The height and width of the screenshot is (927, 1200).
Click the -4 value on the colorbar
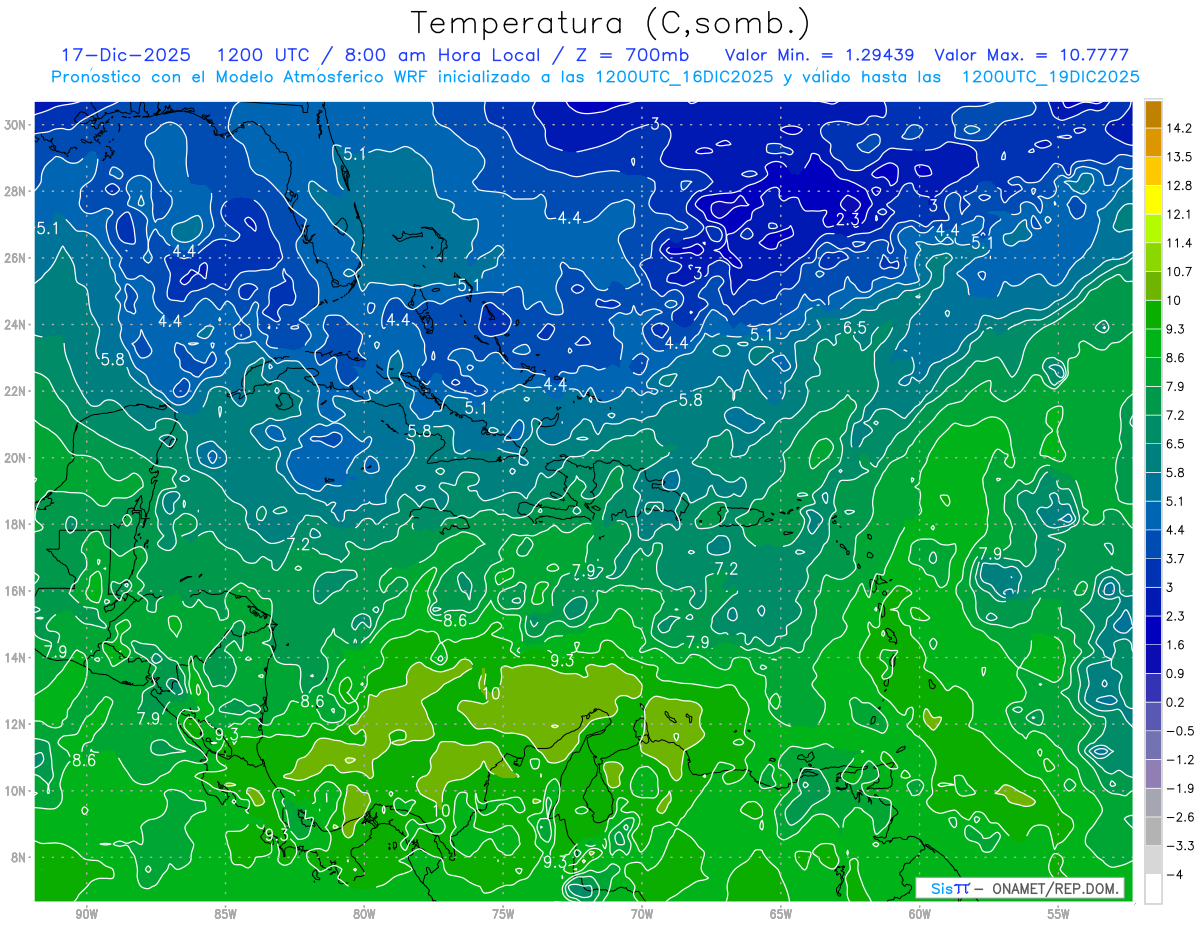coord(1174,874)
